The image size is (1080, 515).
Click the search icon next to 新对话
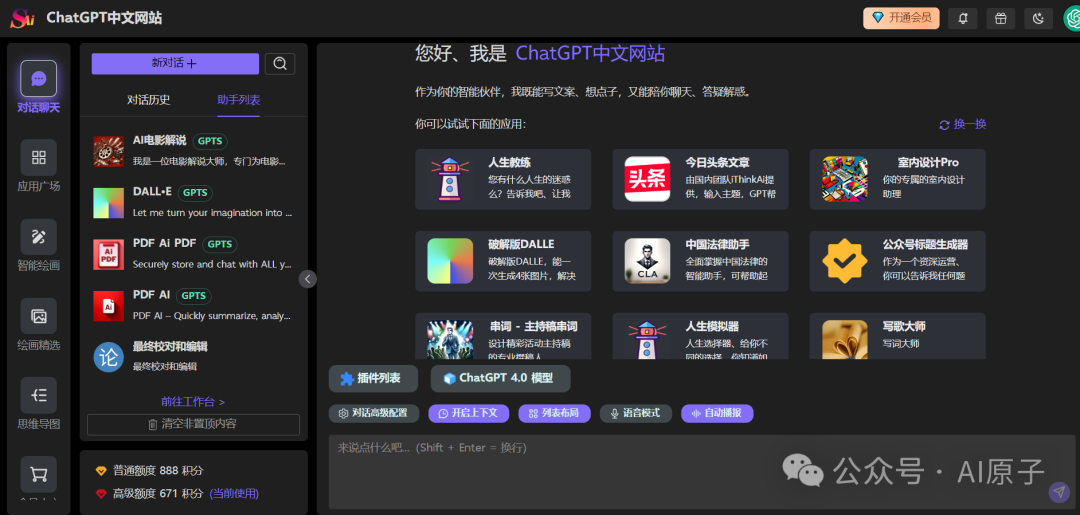pos(280,63)
